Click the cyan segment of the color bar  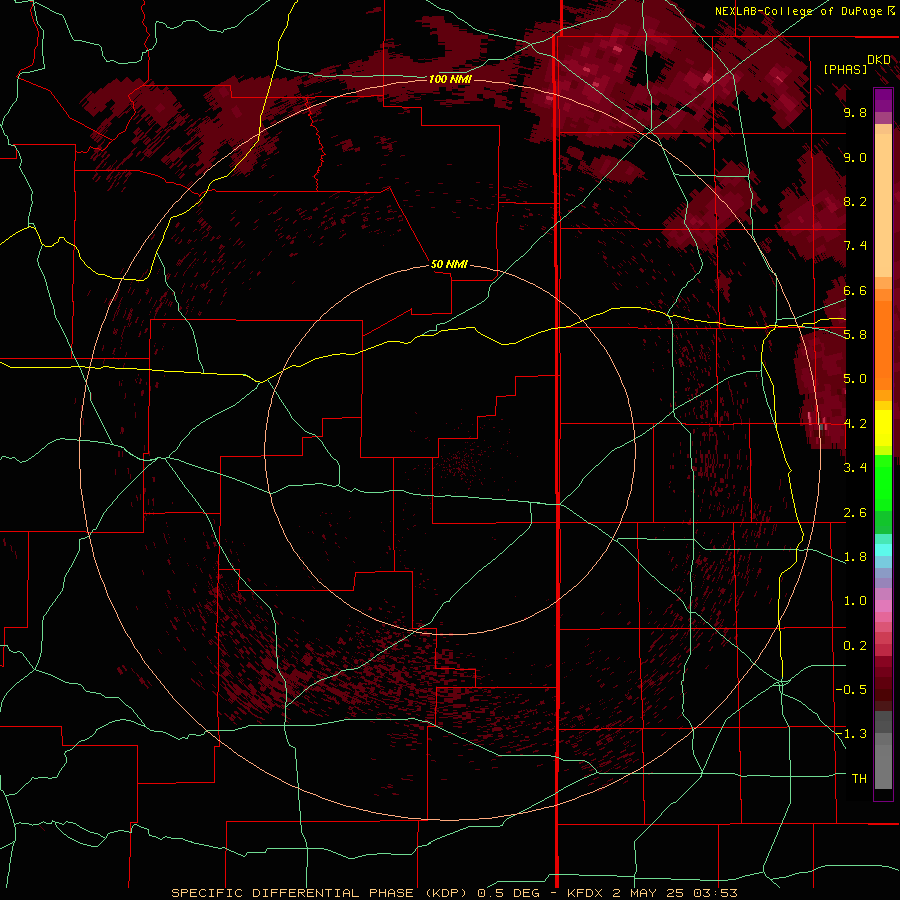[x=883, y=550]
